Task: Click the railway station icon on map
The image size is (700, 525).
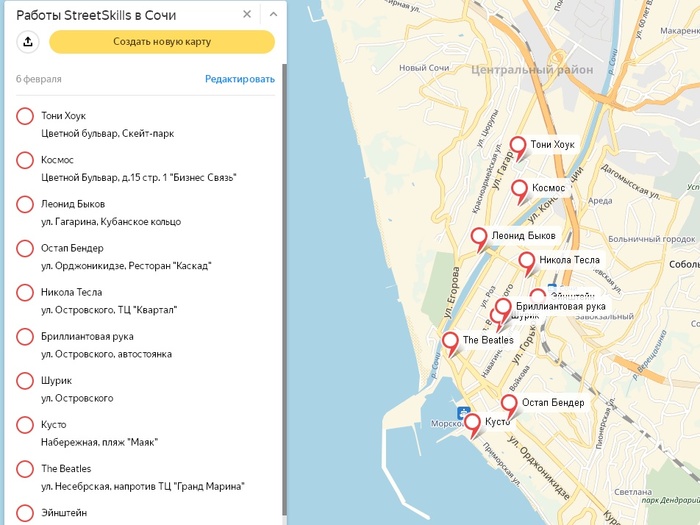Action: [x=552, y=287]
